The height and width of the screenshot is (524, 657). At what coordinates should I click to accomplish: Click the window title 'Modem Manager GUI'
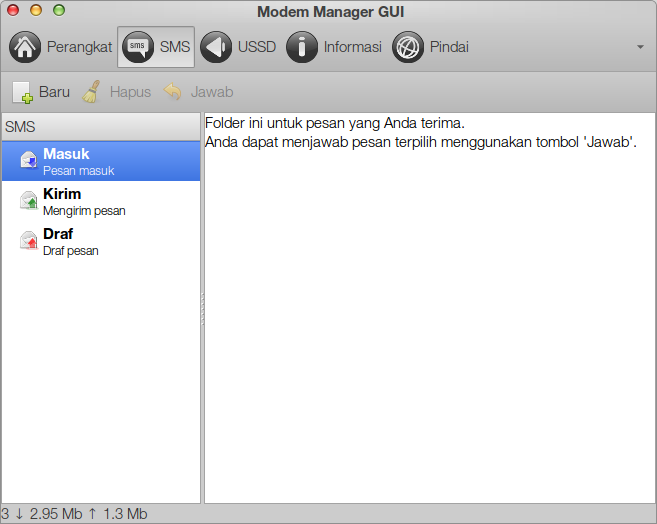331,12
